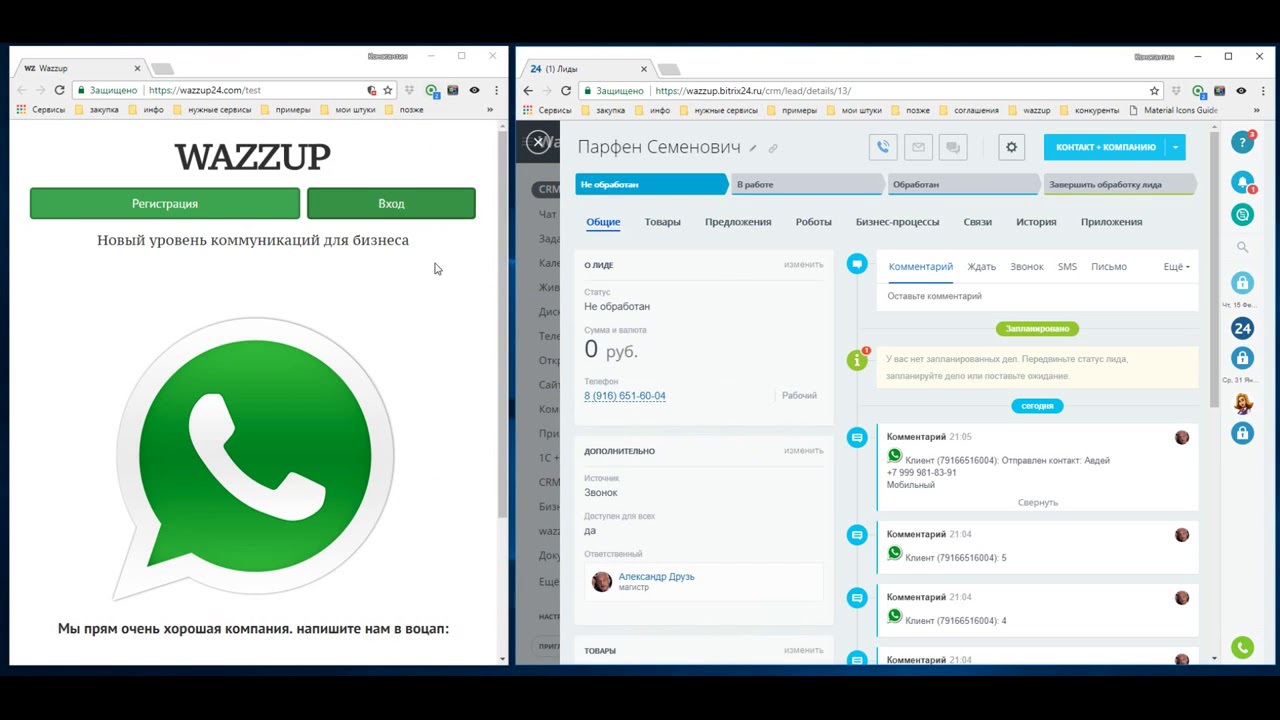Click author avatar on 21:05 comment
Viewport: 1280px width, 720px height.
(x=1182, y=437)
